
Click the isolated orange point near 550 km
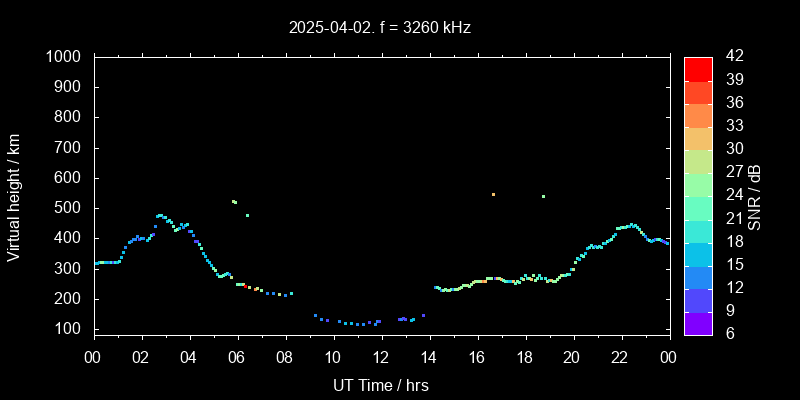[493, 194]
